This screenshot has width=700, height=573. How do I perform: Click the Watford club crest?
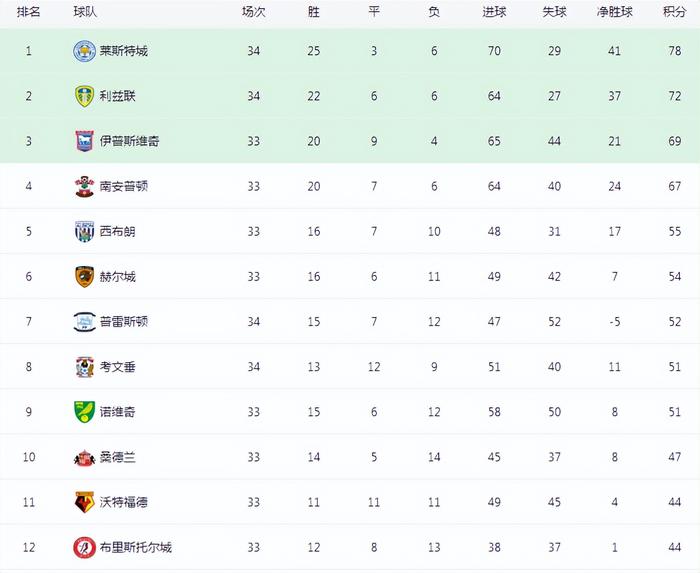pos(84,502)
